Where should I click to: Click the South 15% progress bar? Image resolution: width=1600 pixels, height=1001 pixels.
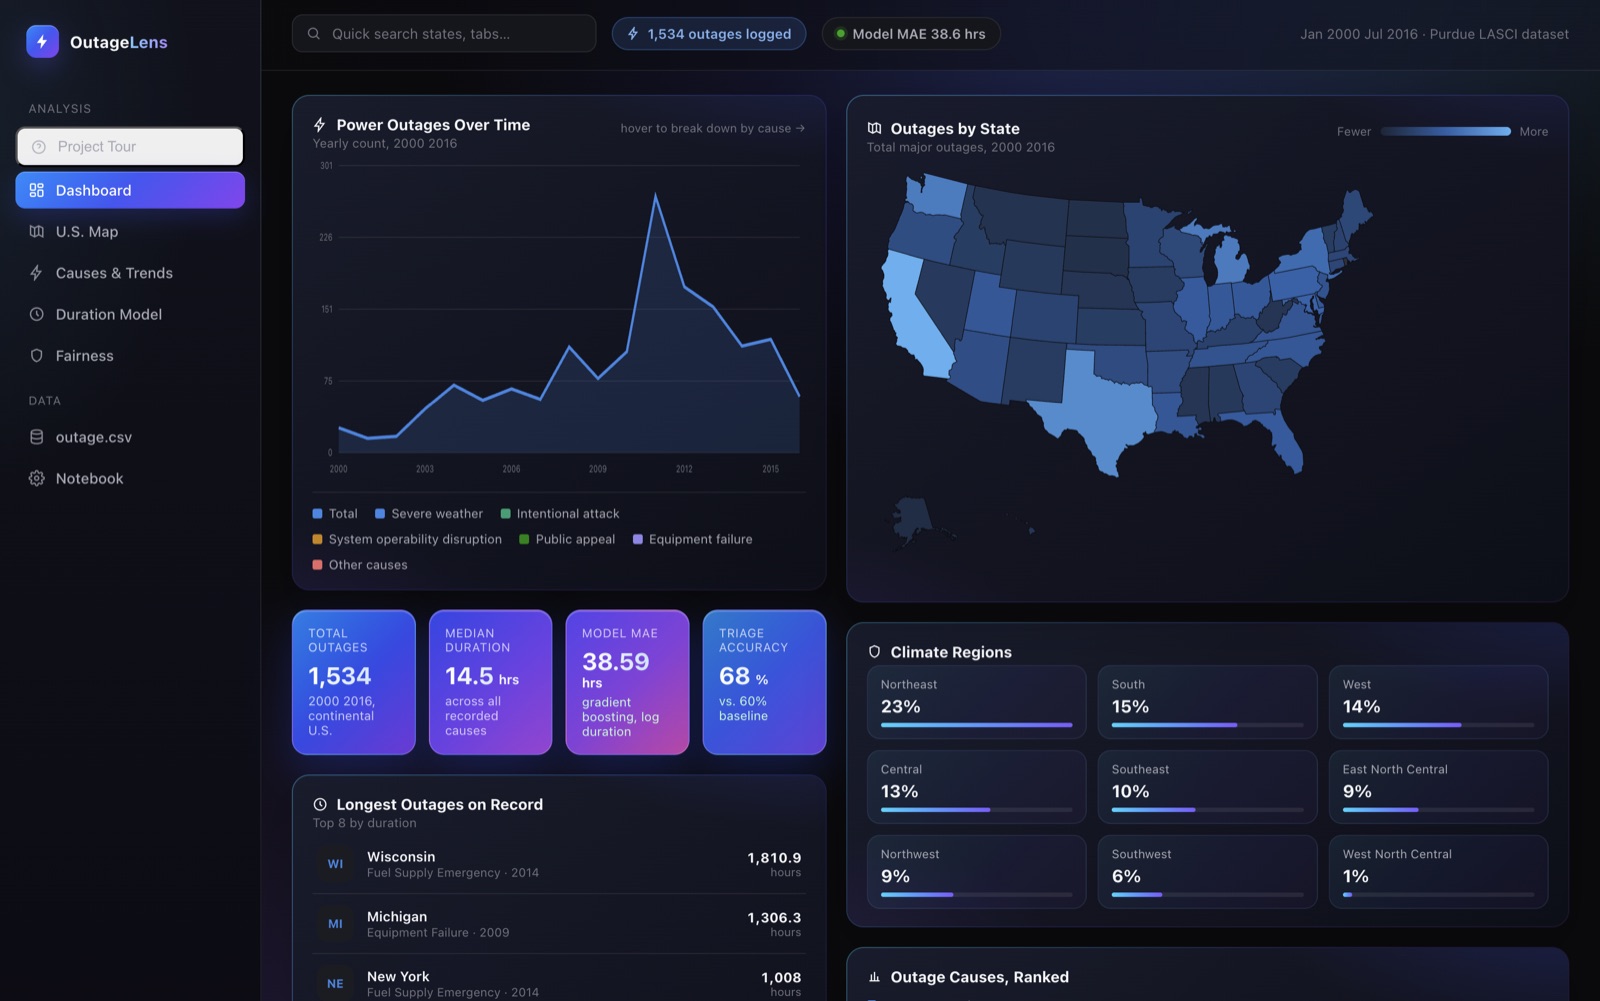pos(1207,725)
